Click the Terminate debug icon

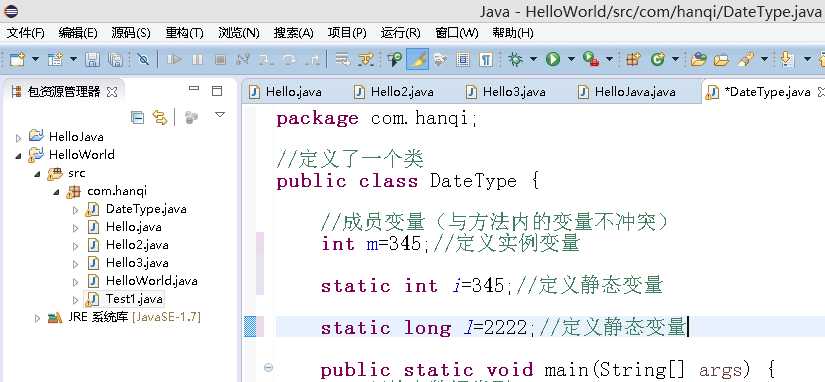coord(220,59)
